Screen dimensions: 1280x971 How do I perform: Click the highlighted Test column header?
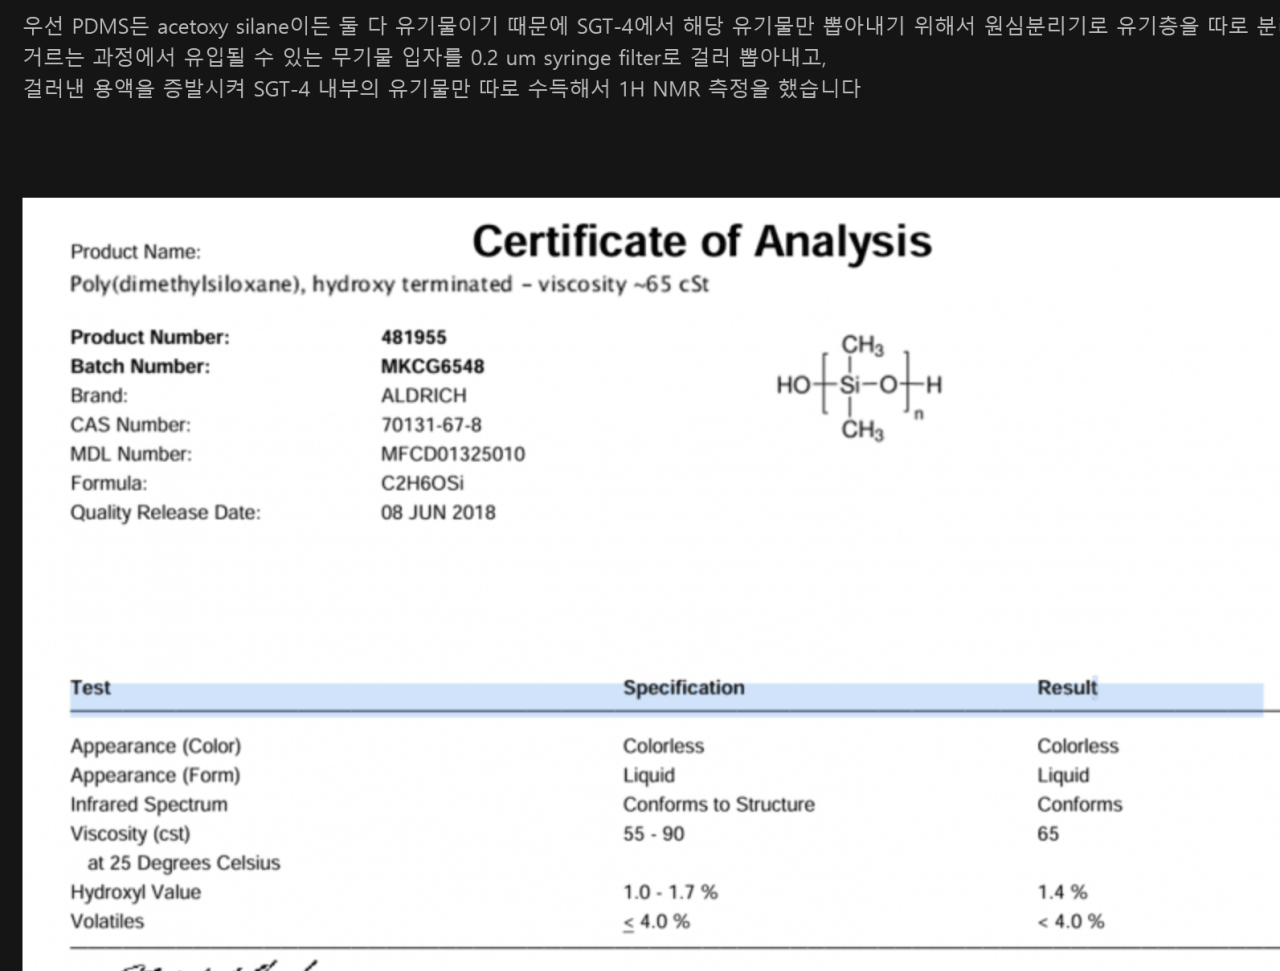[x=90, y=688]
